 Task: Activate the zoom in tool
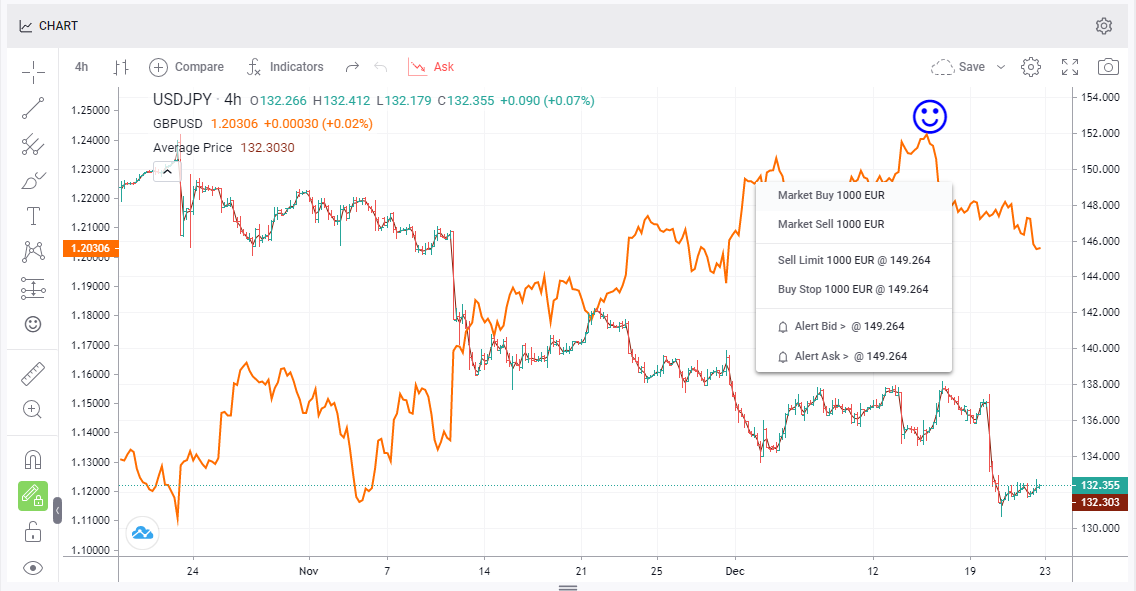(x=33, y=409)
